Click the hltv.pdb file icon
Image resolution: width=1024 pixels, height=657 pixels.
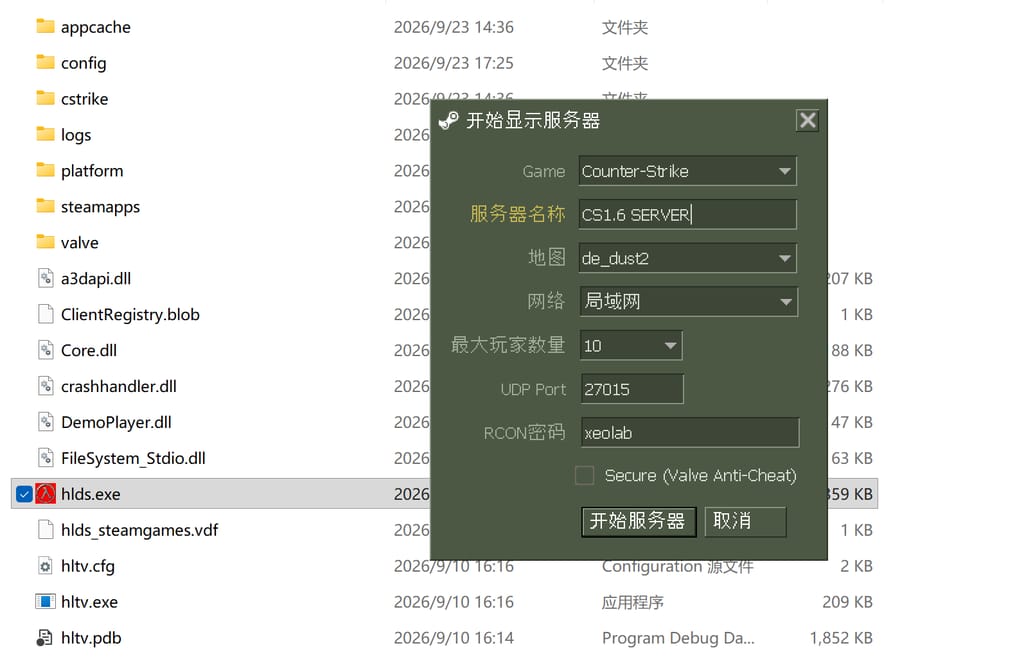coord(45,637)
